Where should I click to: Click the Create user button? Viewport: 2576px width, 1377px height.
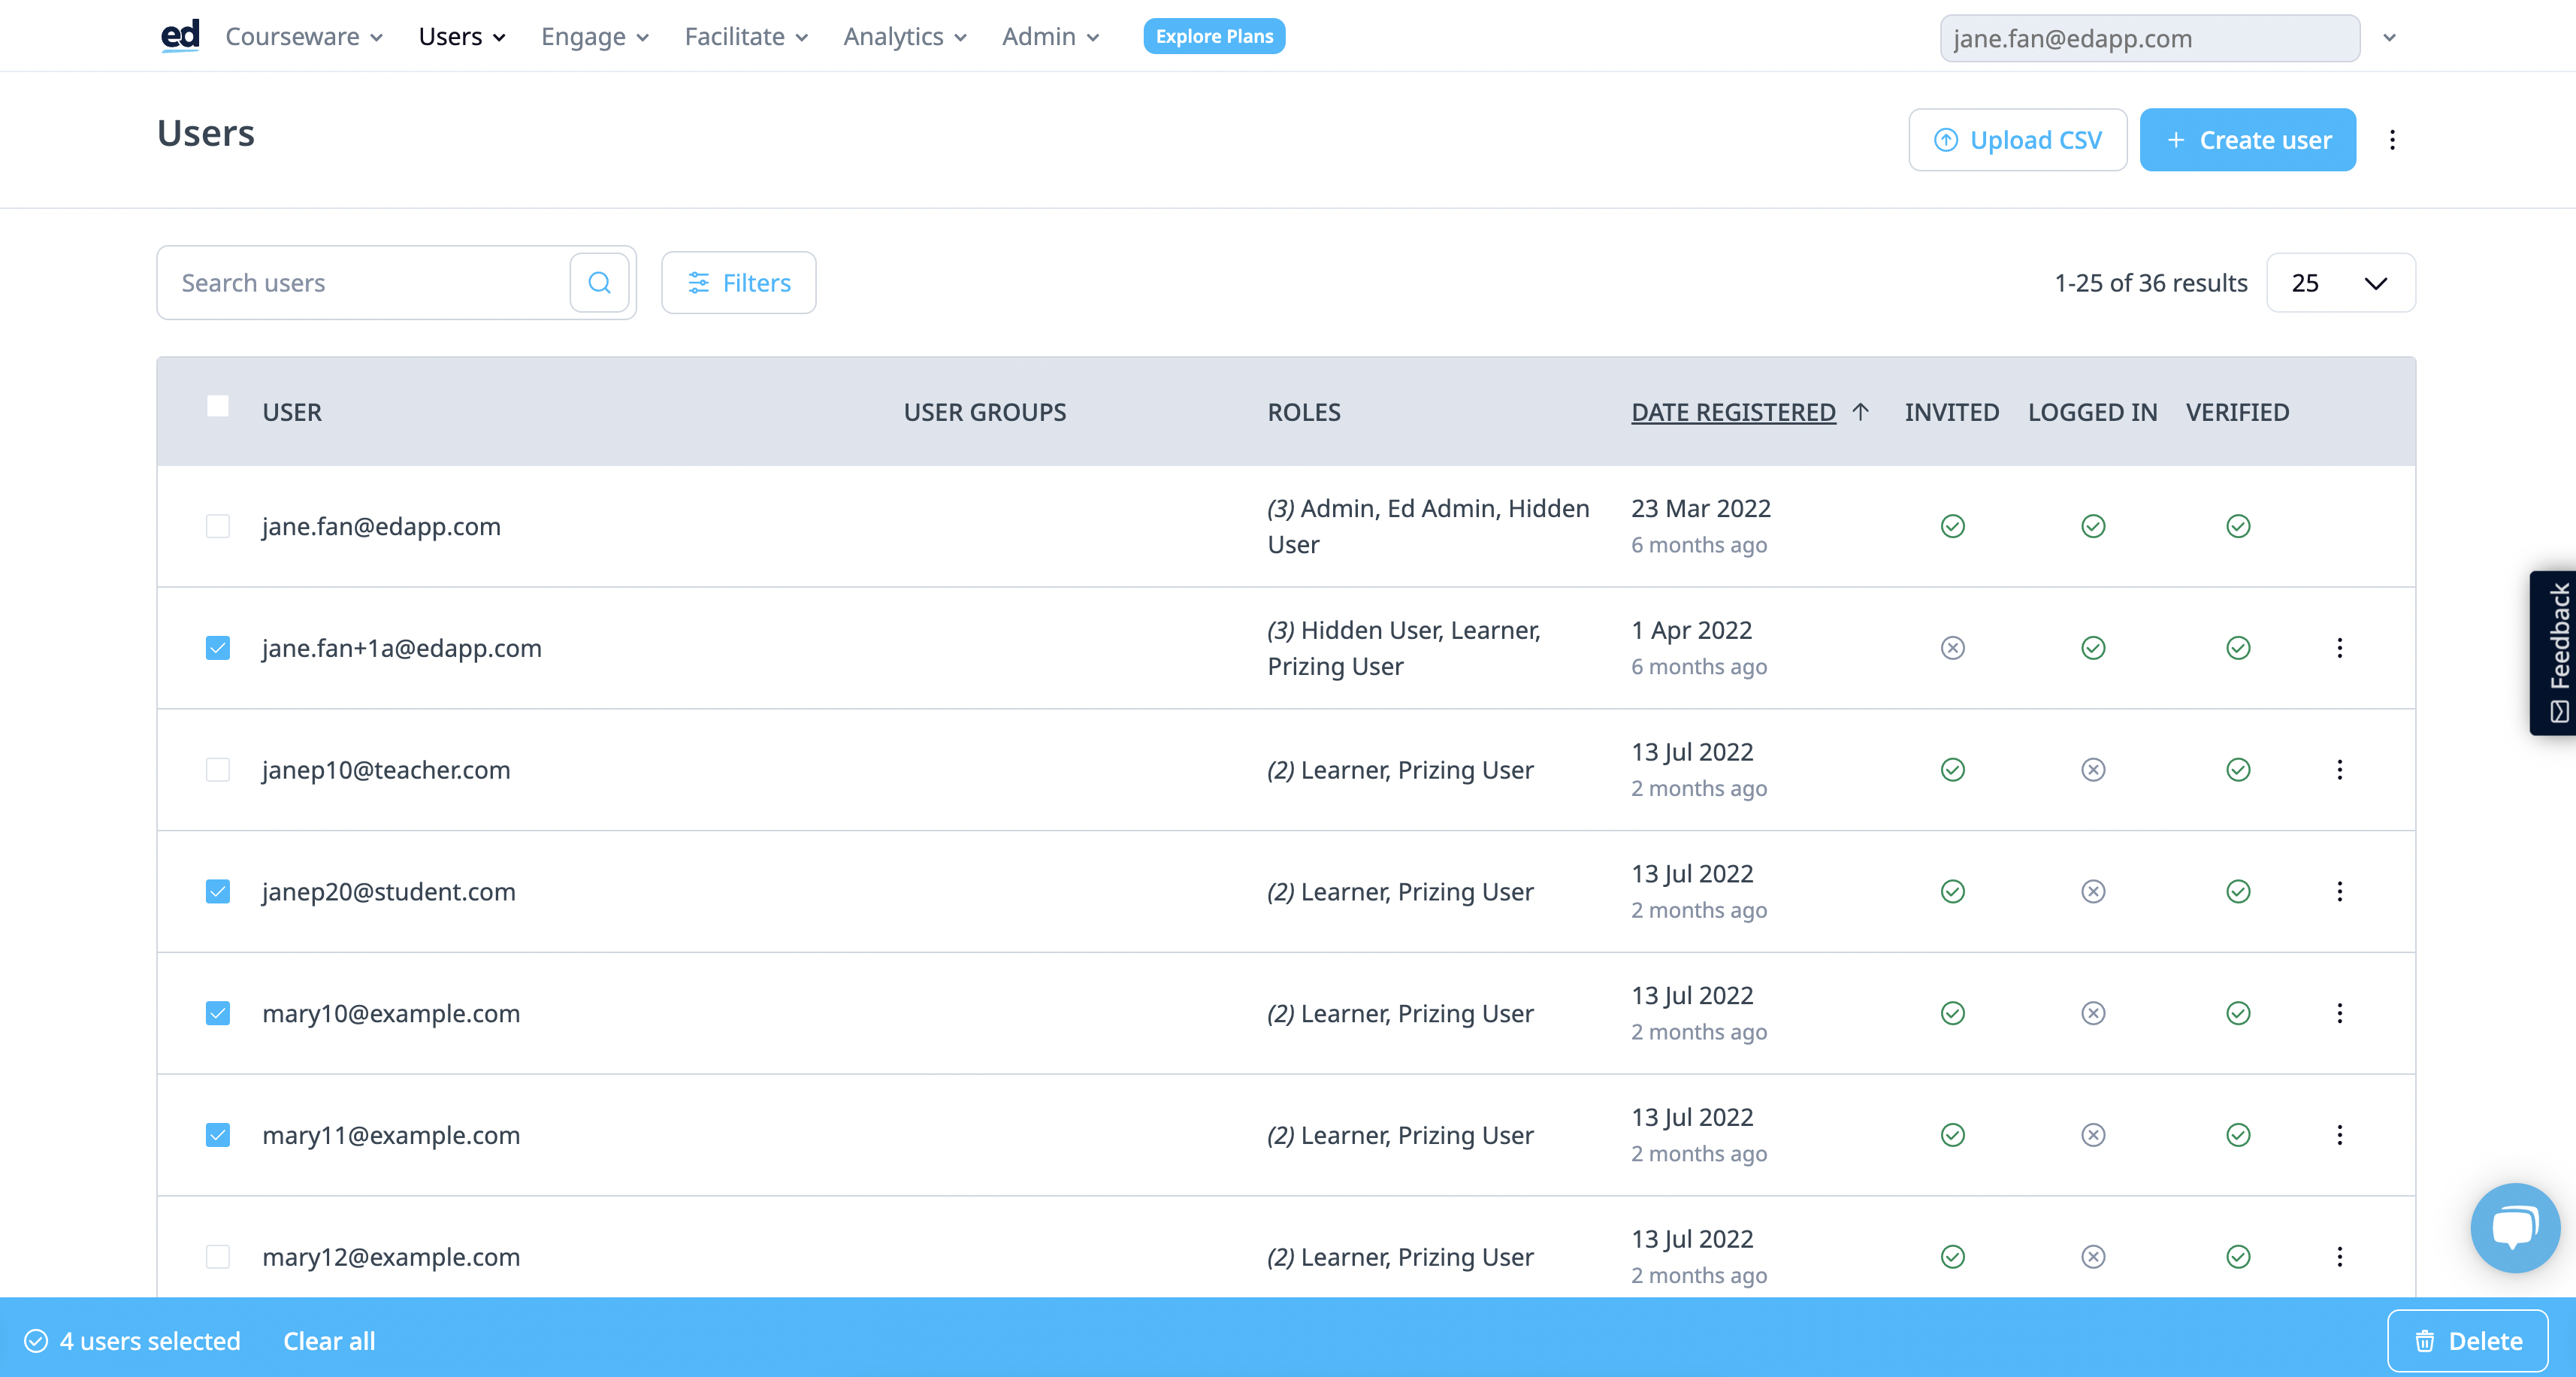pyautogui.click(x=2247, y=140)
